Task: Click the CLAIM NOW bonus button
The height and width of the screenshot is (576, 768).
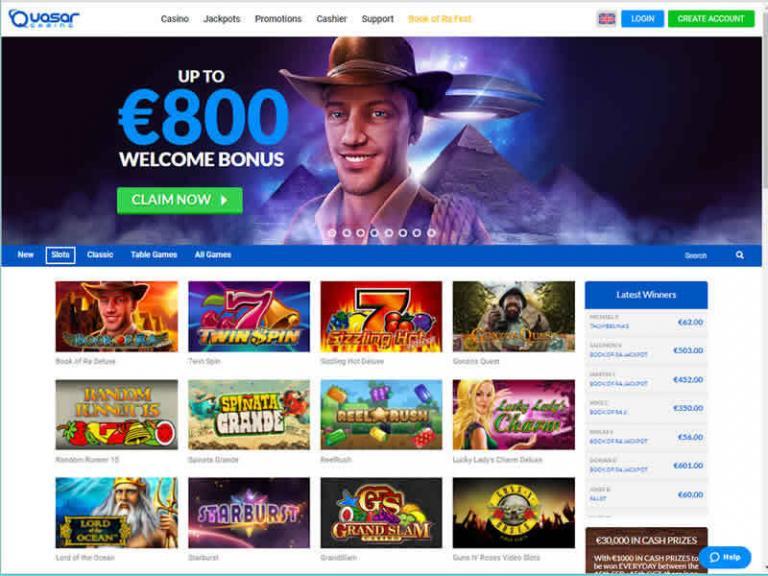Action: pos(180,200)
